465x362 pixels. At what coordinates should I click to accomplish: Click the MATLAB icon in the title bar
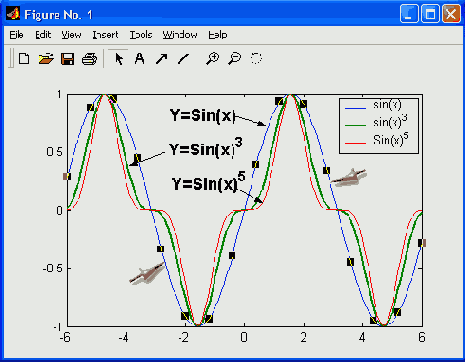13,14
